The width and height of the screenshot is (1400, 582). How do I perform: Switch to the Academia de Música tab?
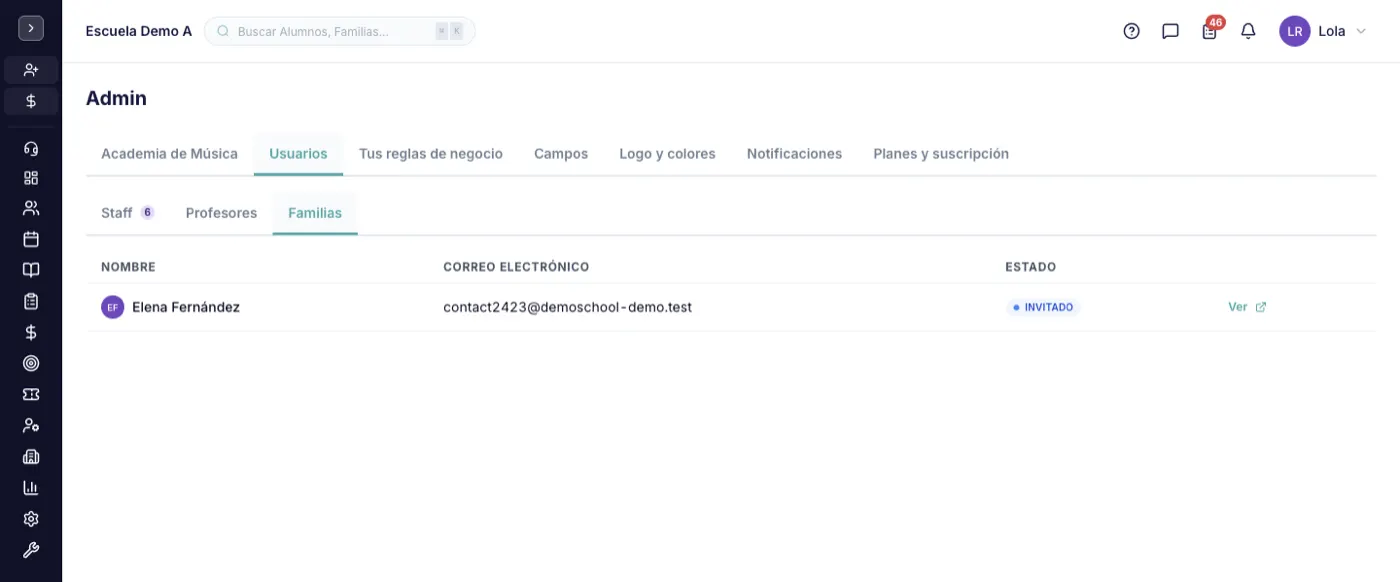coord(169,154)
